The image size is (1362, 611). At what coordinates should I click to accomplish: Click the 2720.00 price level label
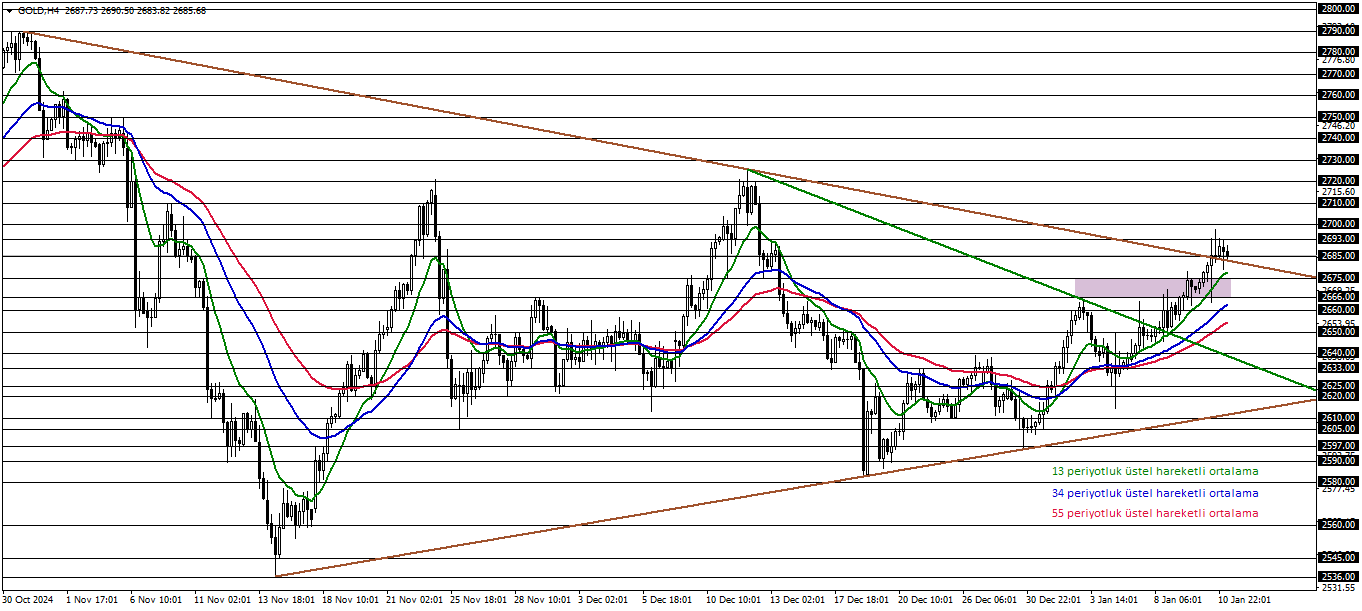point(1337,181)
